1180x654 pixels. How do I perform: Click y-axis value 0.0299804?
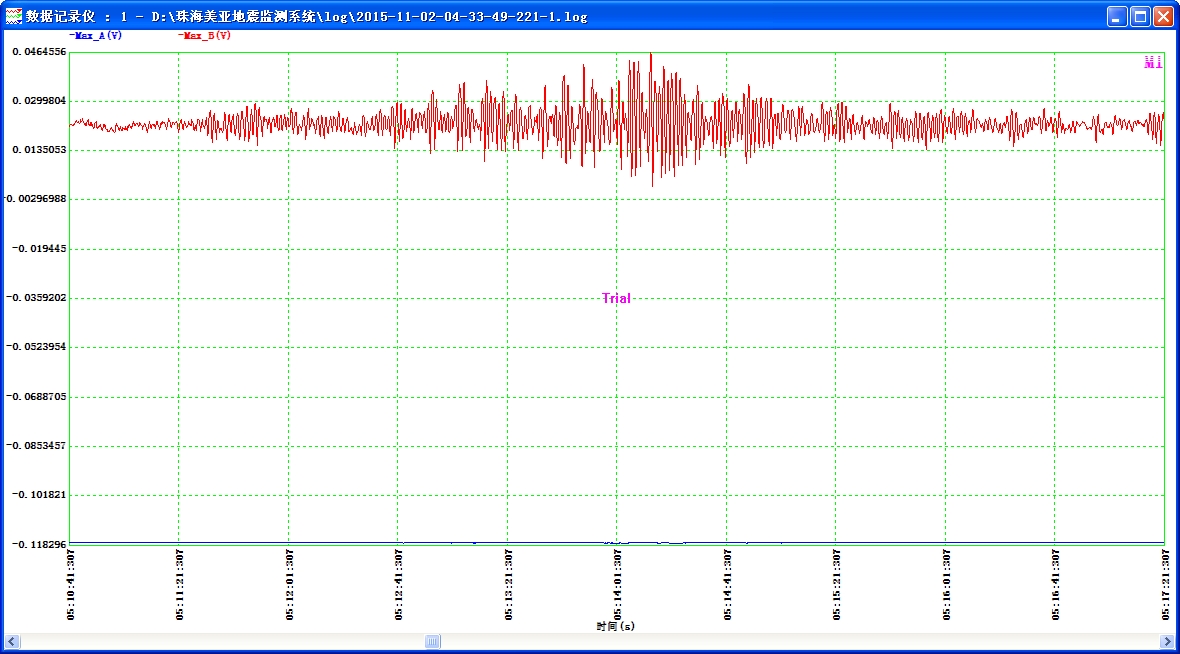39,101
